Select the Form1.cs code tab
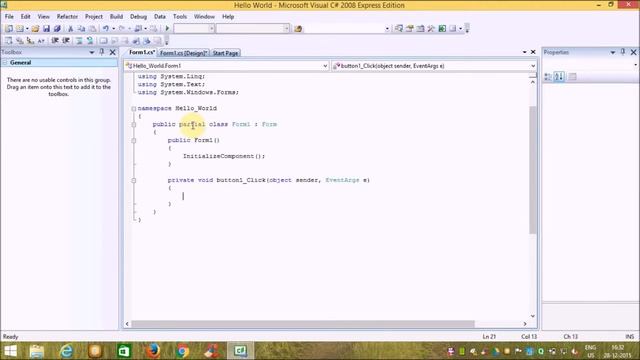The width and height of the screenshot is (640, 360). tap(142, 52)
